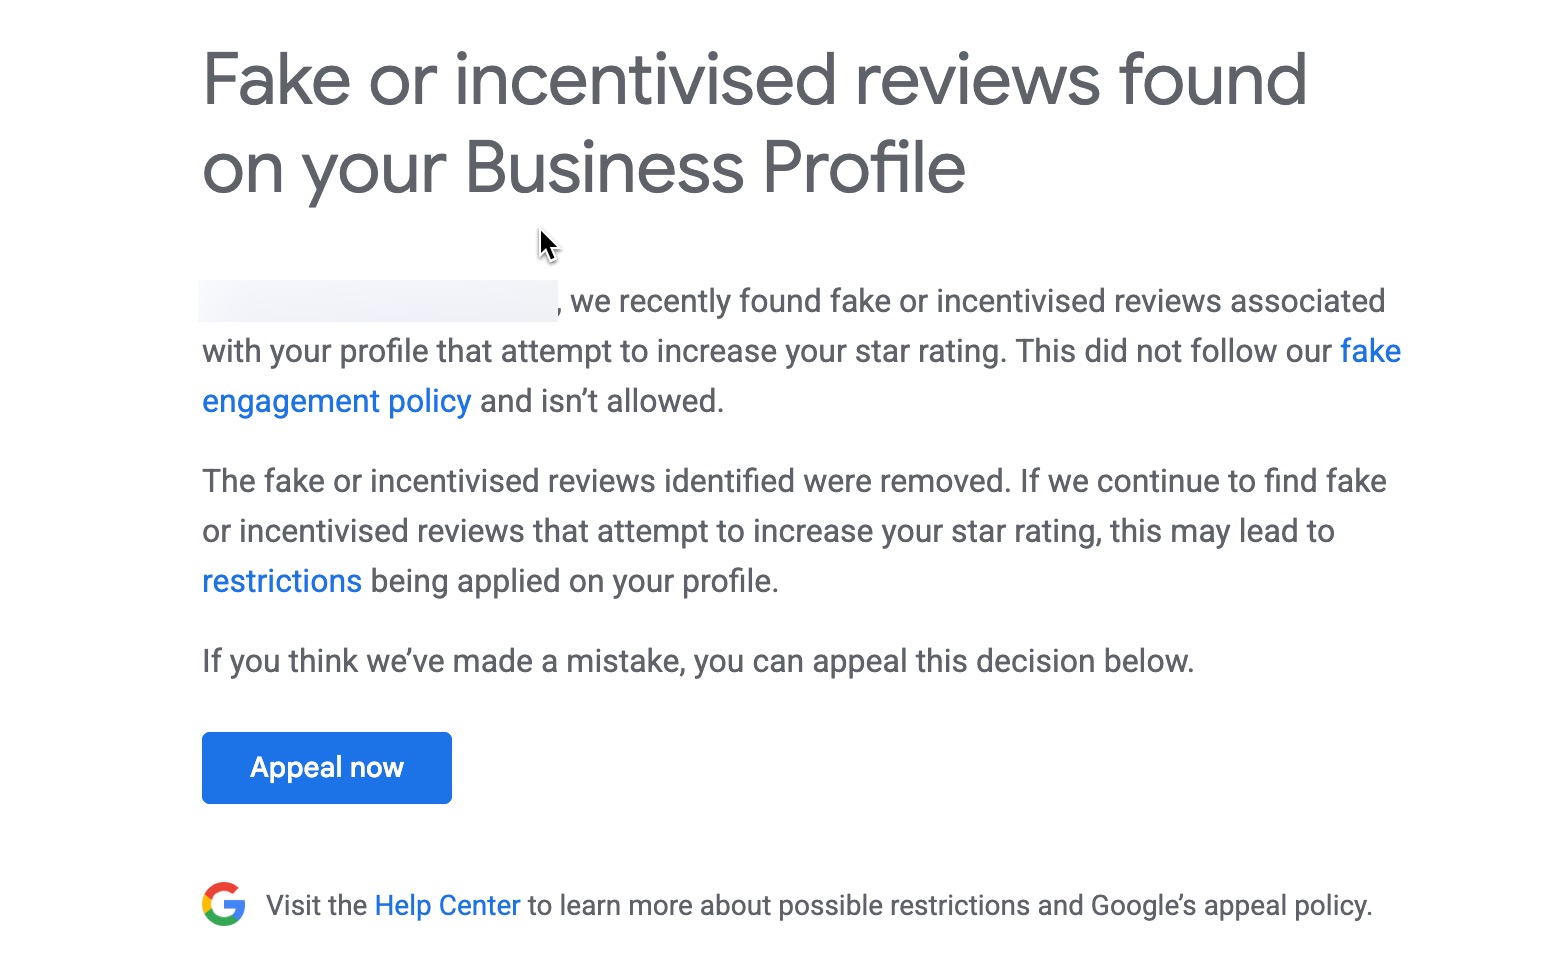The width and height of the screenshot is (1550, 976).
Task: Click "Business Profile" in the heading
Action: pos(715,168)
